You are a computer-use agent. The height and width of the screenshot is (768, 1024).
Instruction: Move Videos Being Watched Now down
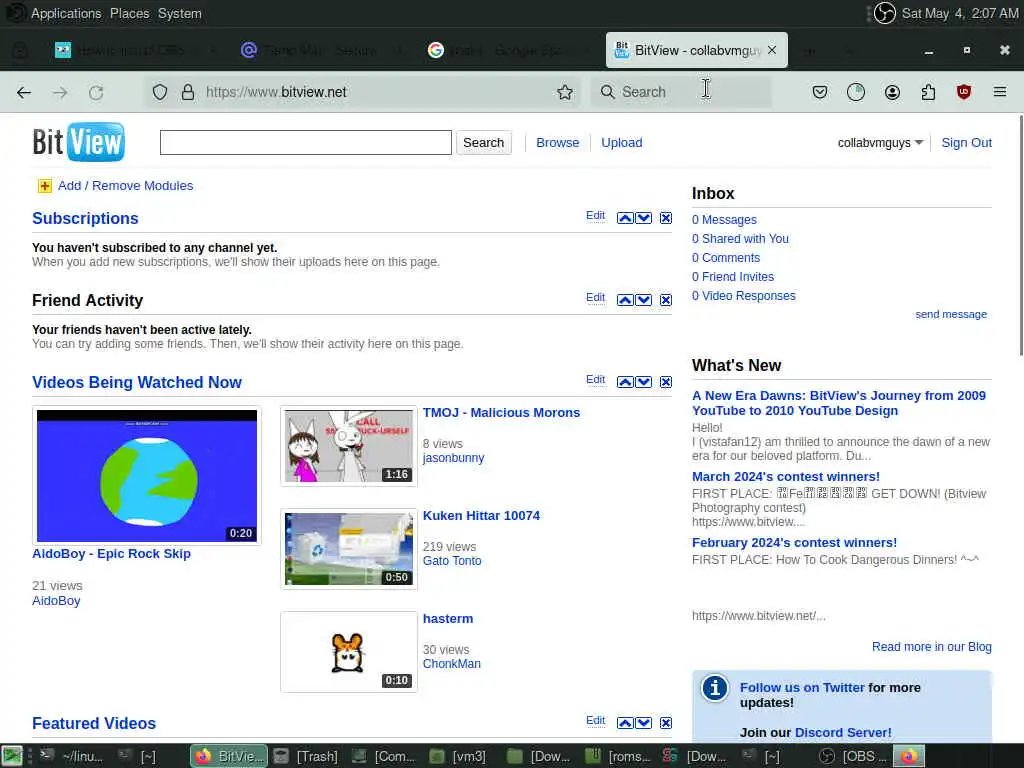point(644,382)
